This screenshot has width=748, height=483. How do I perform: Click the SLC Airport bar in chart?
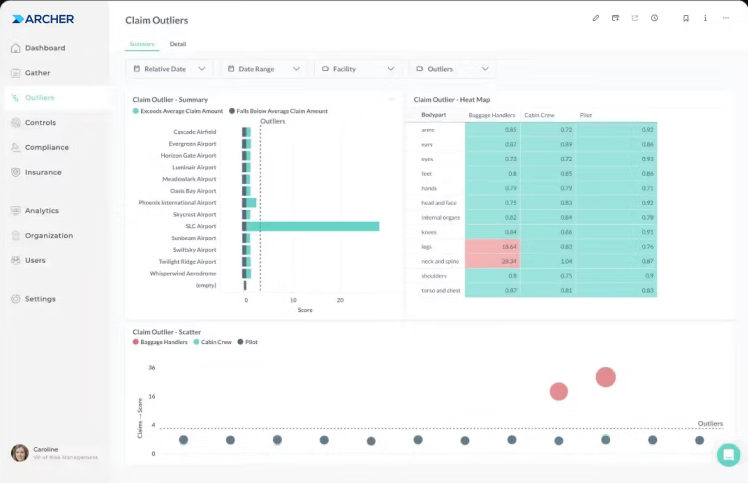pyautogui.click(x=313, y=226)
